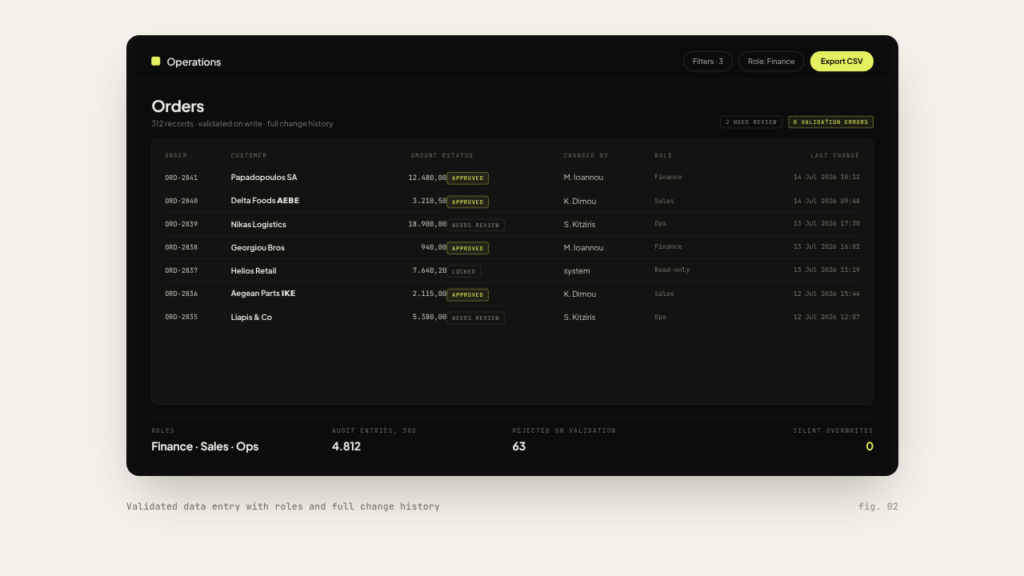1024x576 pixels.
Task: Sort by the Changed By column header
Action: pyautogui.click(x=586, y=155)
